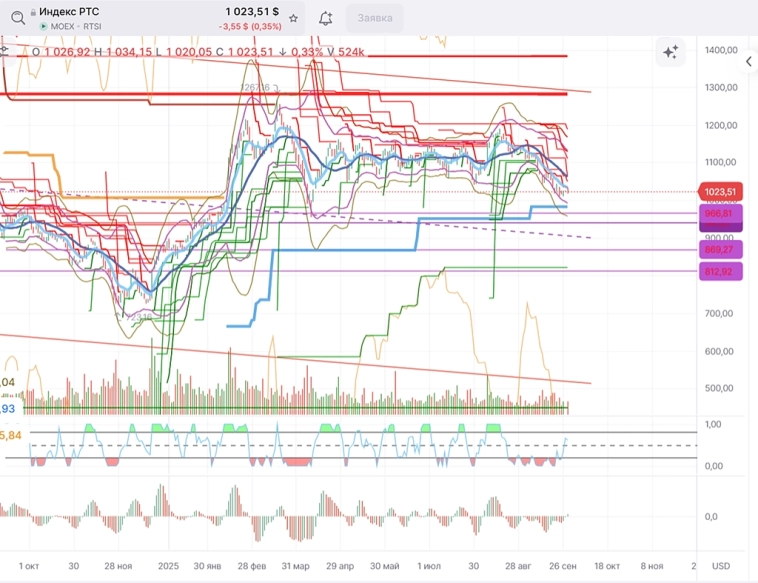Image resolution: width=758 pixels, height=583 pixels.
Task: Click the oscillator 0,00 scale label
Action: point(714,466)
